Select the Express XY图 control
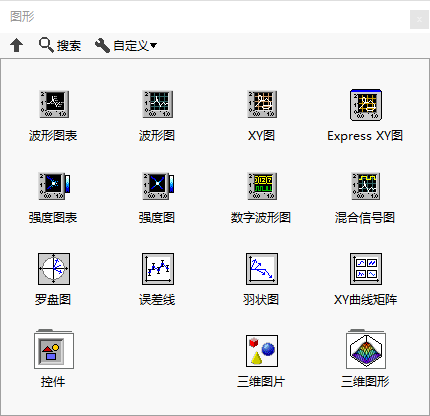430x416 pixels. coord(366,105)
